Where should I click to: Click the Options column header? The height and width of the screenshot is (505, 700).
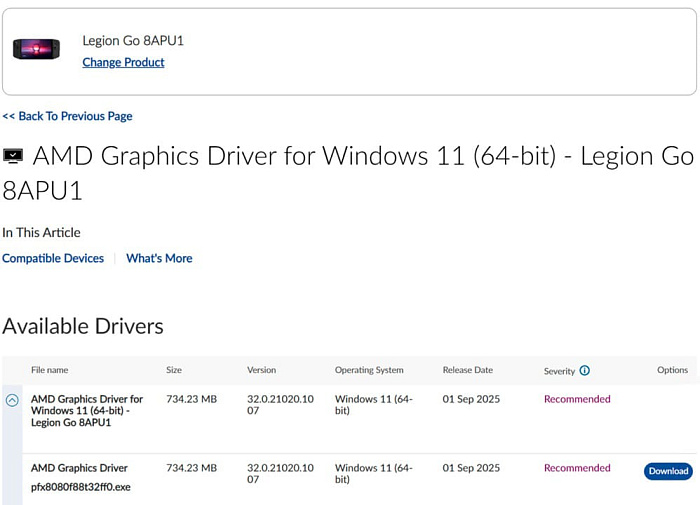[x=672, y=370]
